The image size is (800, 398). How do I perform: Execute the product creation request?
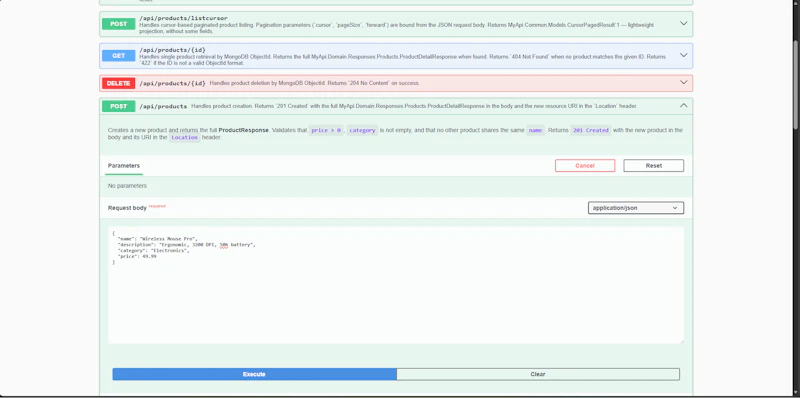(x=254, y=374)
